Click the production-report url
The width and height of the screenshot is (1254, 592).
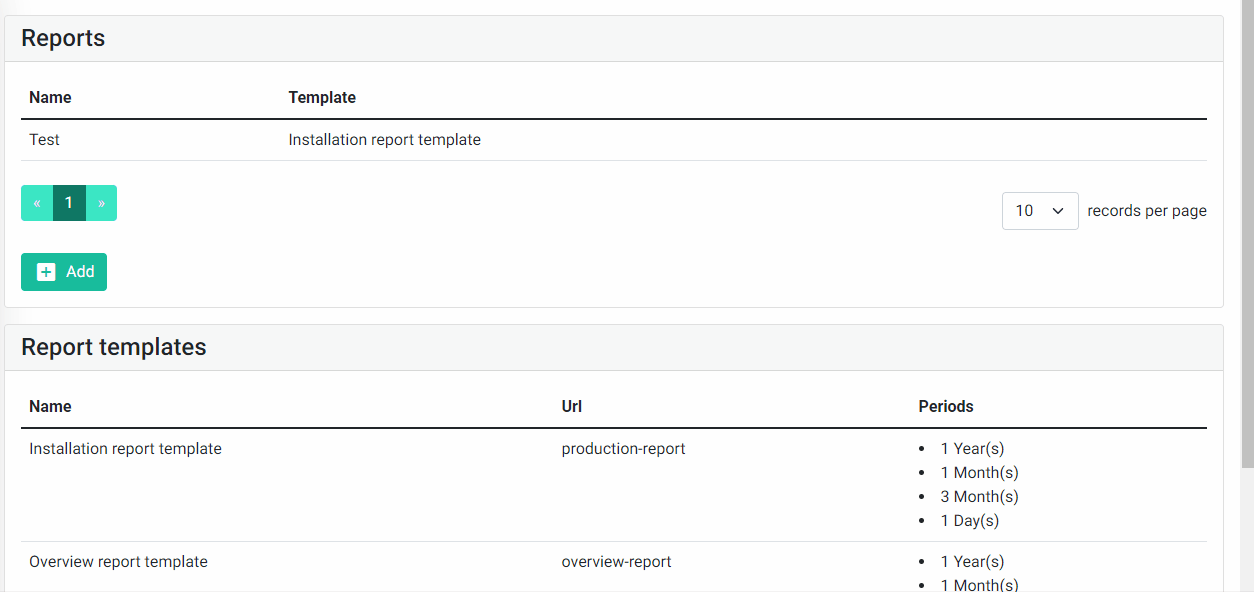tap(624, 449)
